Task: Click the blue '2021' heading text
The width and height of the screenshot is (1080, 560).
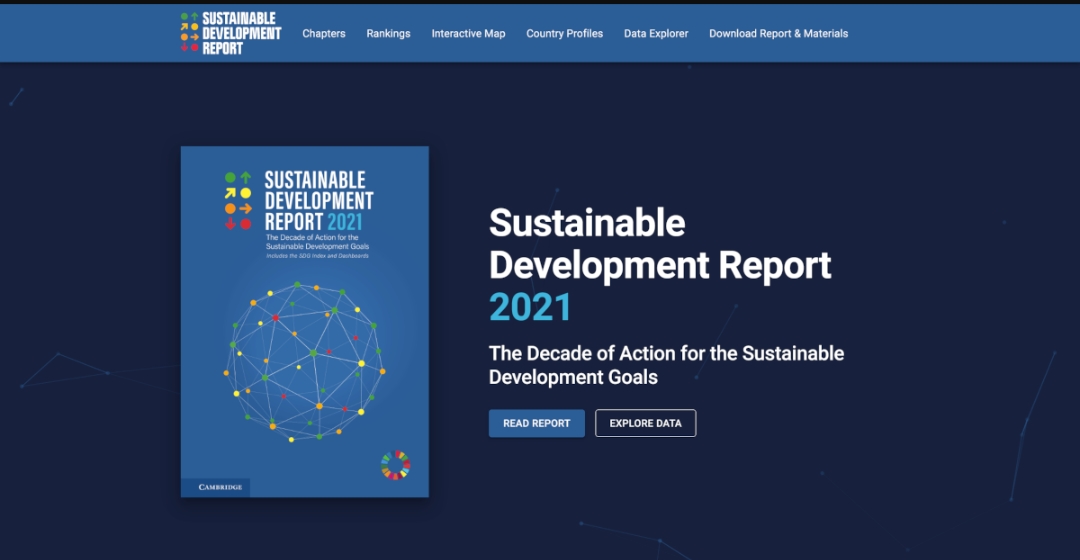Action: 530,307
